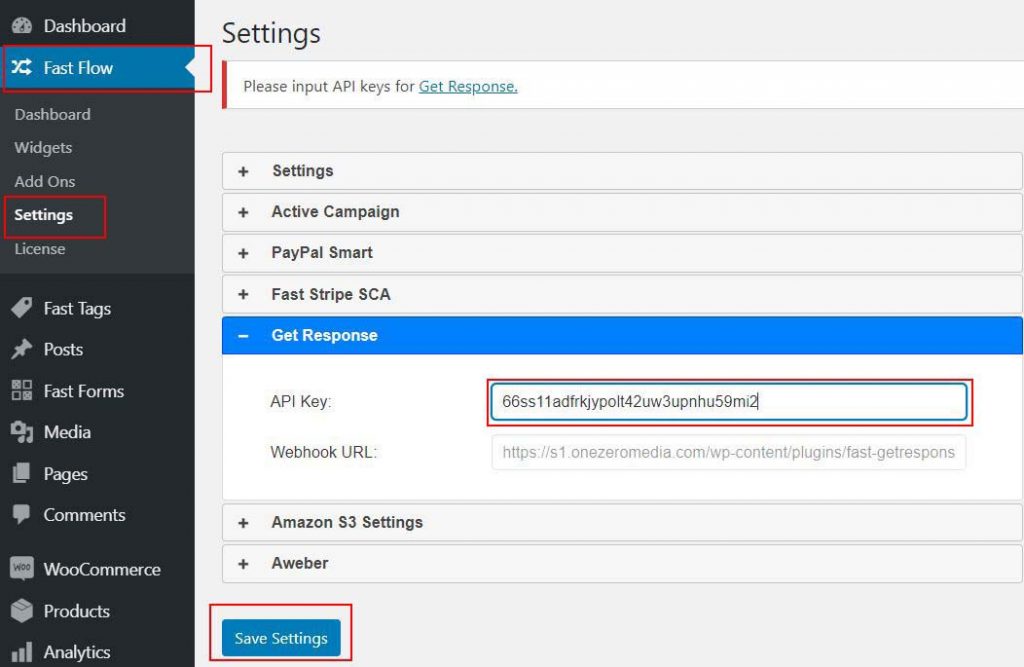
Task: Go to the Posts menu
Action: click(x=63, y=349)
